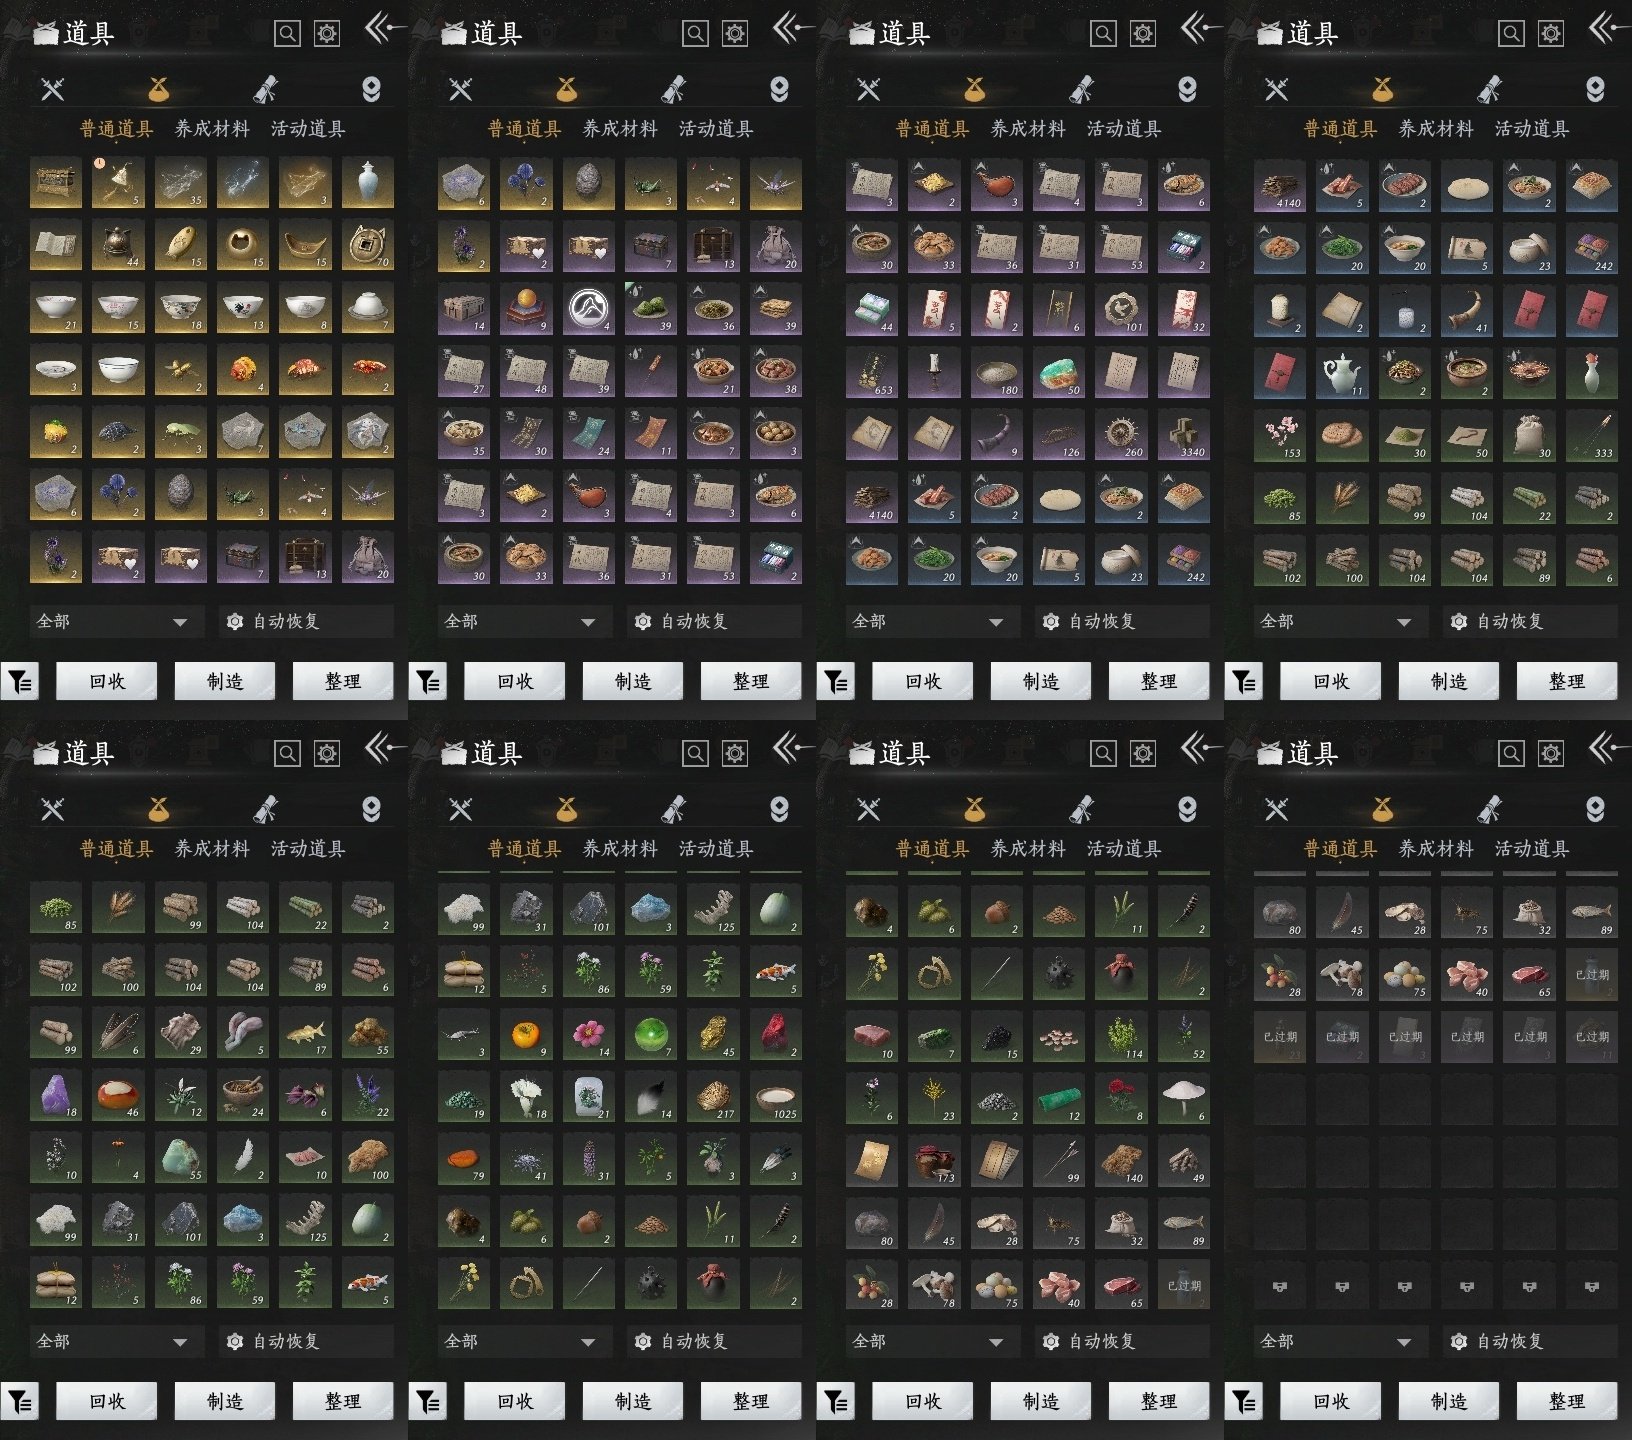The height and width of the screenshot is (1440, 1632).
Task: Open 活动道具 tab in the panel with empty slots
Action: (x=1531, y=849)
